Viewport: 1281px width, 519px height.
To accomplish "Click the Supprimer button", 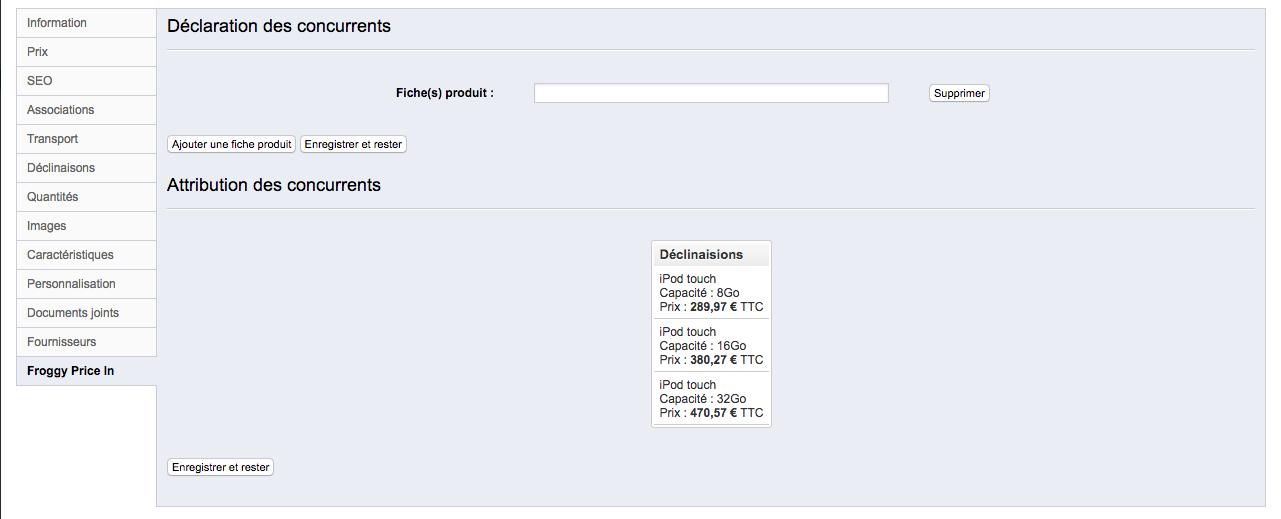I will point(959,93).
